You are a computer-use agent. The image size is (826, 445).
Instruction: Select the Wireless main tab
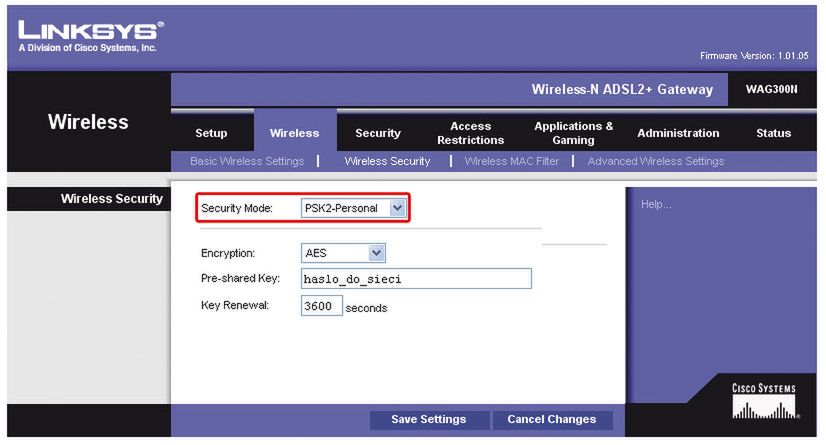point(294,133)
